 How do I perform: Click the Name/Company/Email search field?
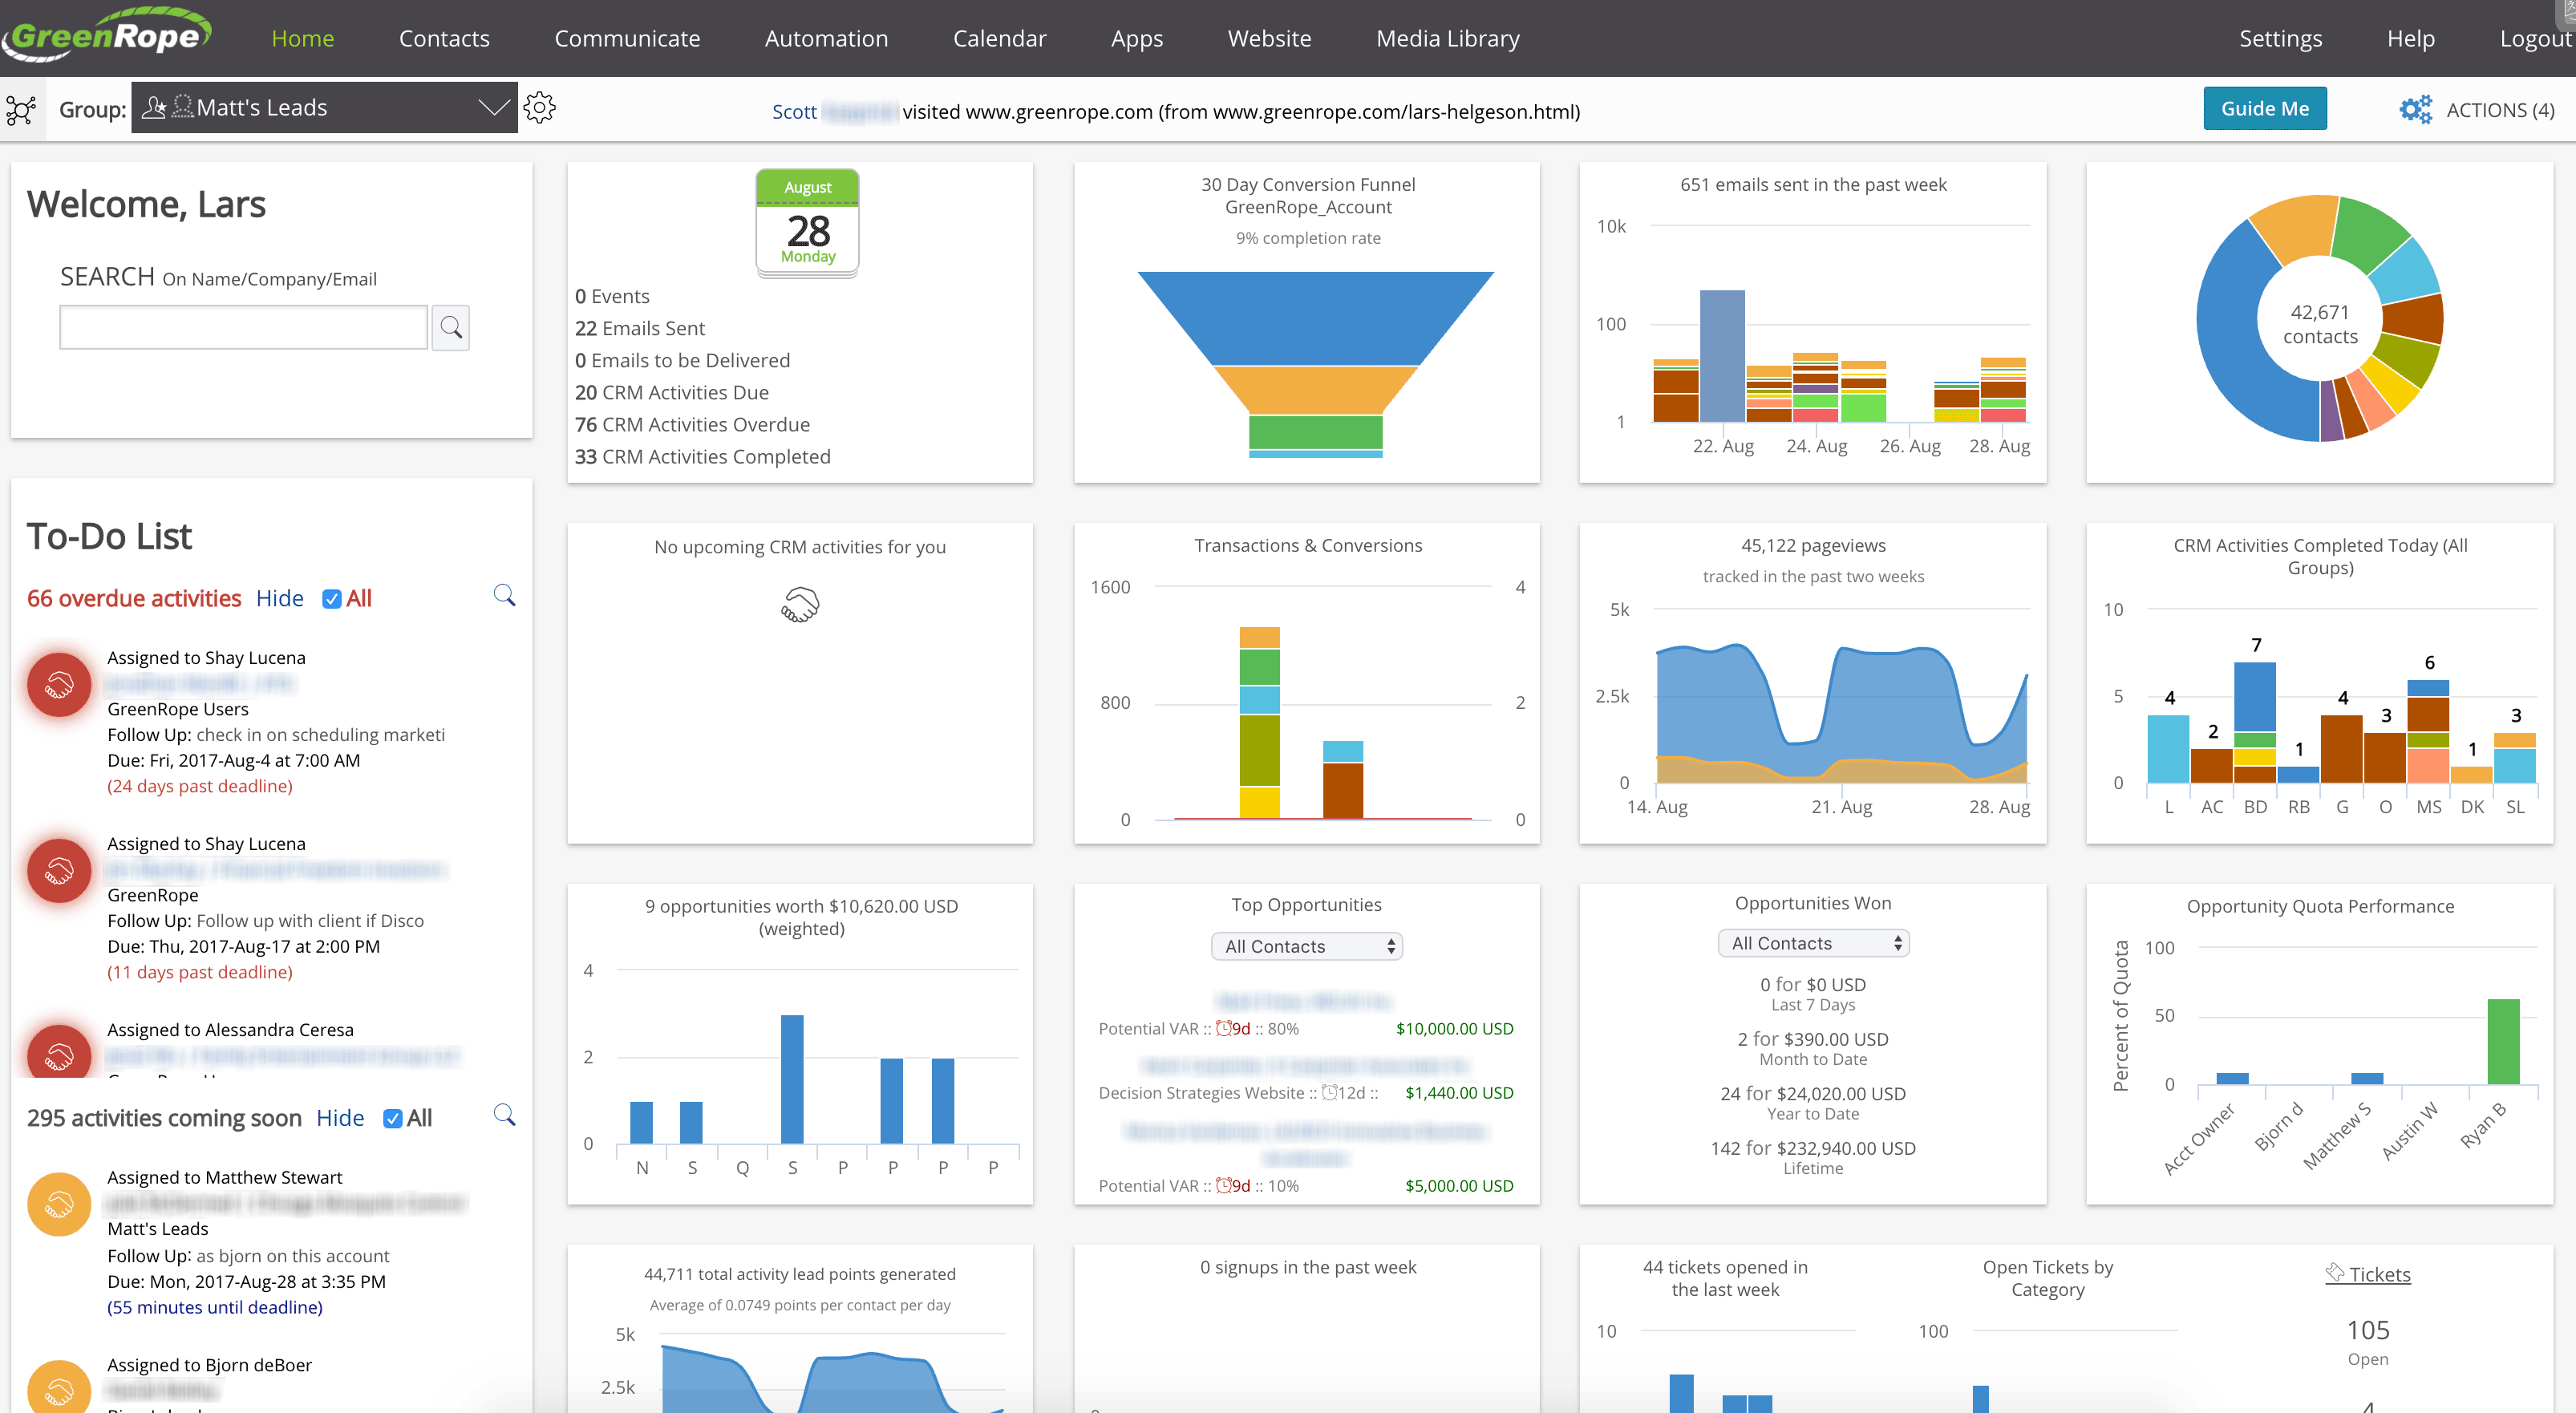click(x=243, y=327)
